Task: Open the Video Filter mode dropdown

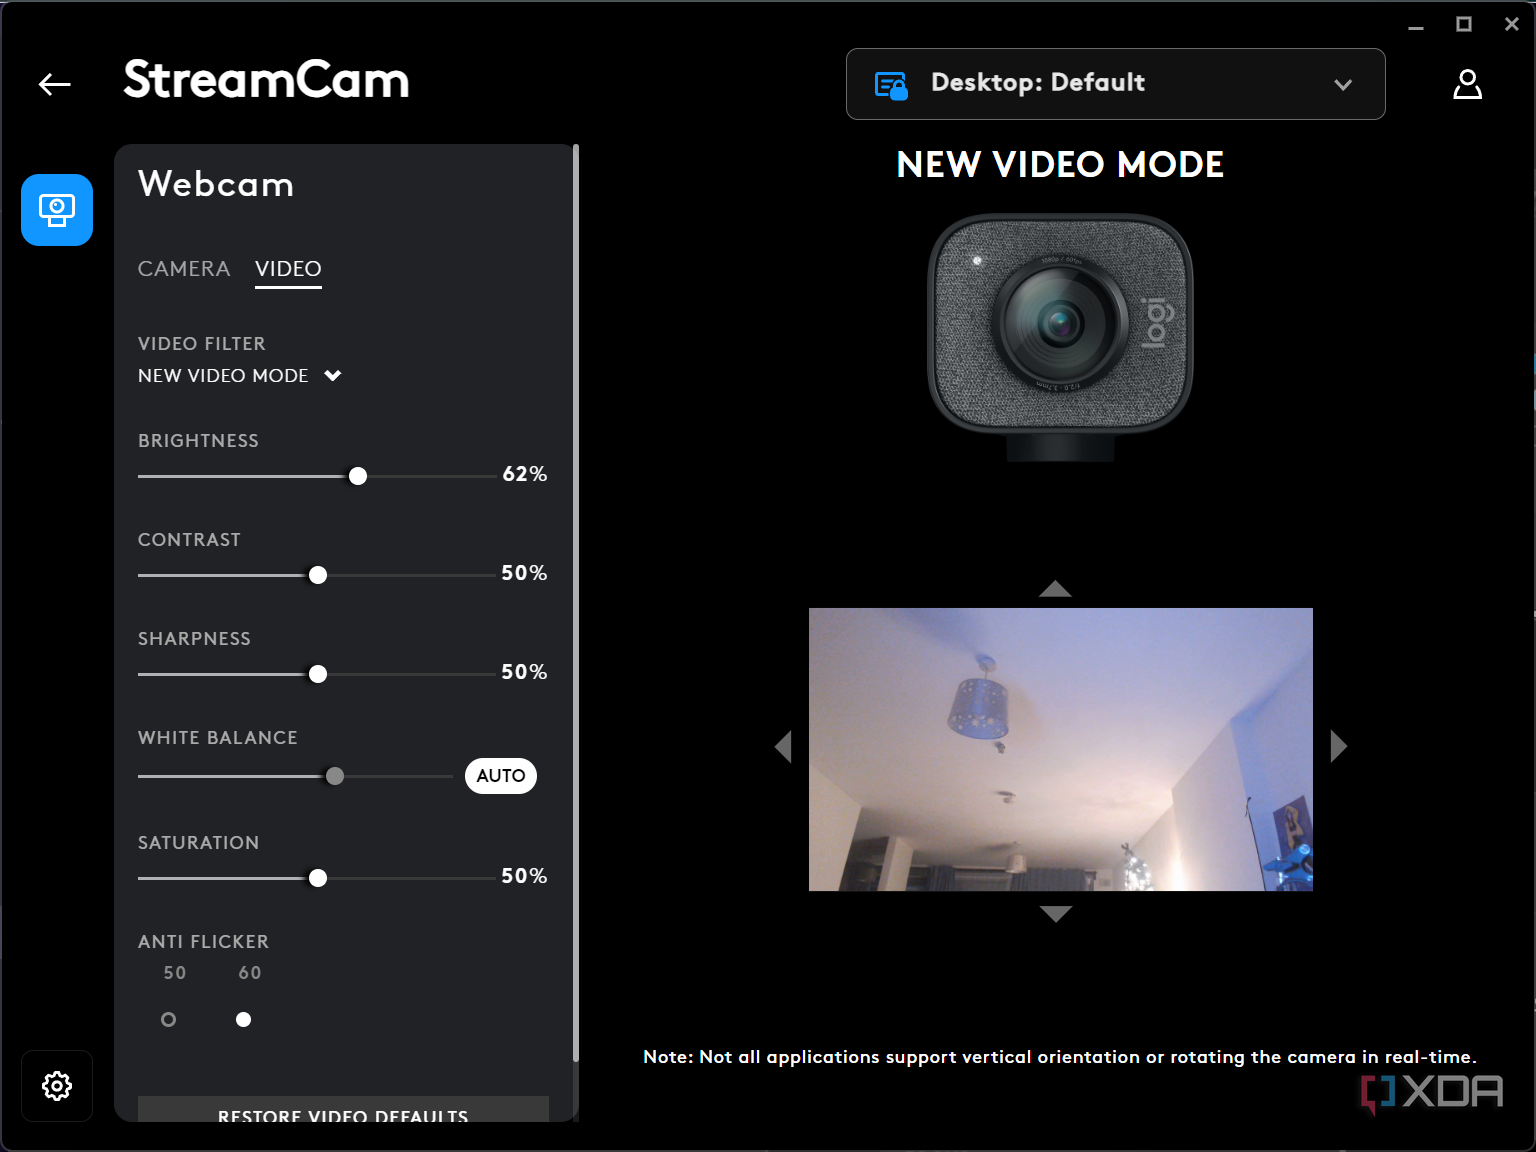Action: (x=240, y=376)
